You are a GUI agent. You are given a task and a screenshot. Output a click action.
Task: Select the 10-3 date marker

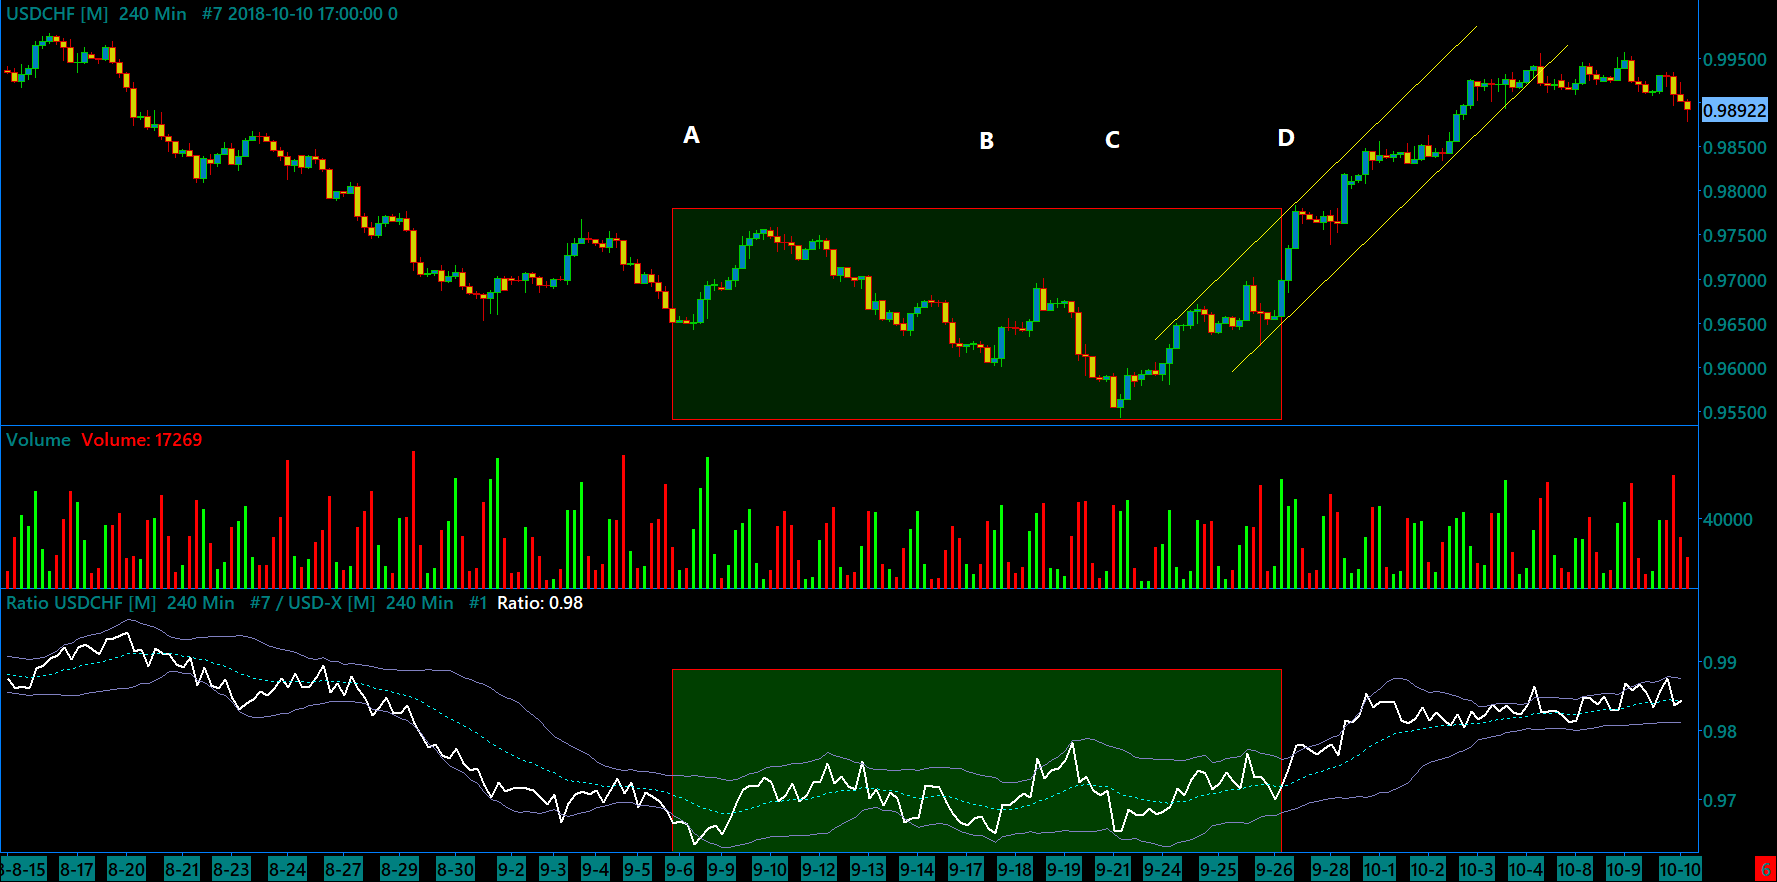pyautogui.click(x=1477, y=869)
